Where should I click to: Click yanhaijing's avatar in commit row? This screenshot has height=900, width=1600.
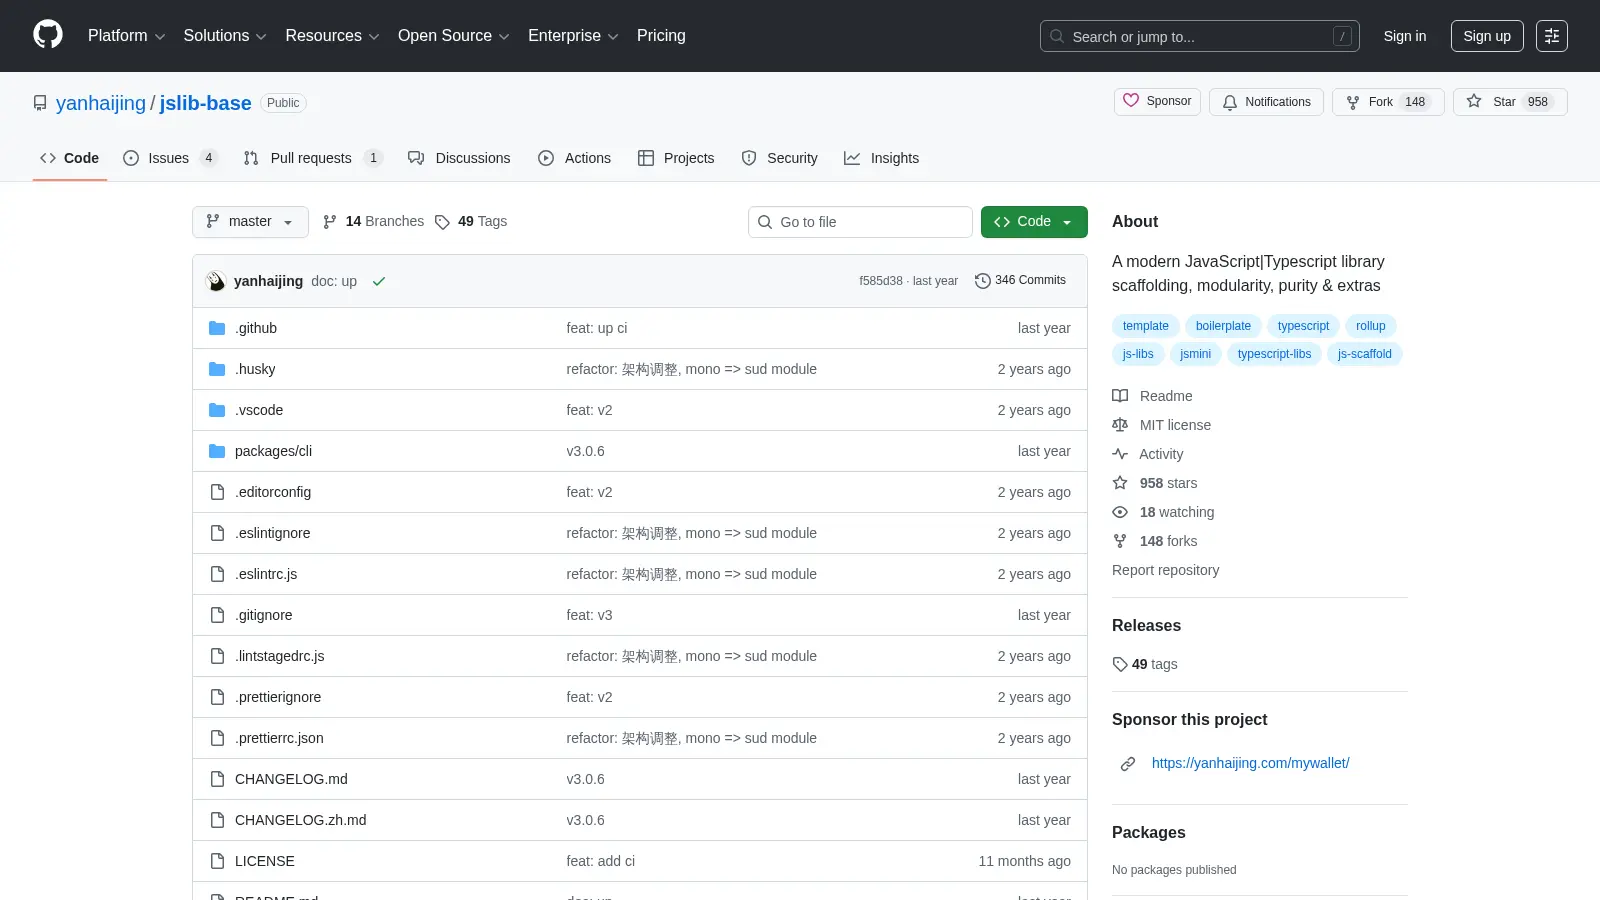216,281
